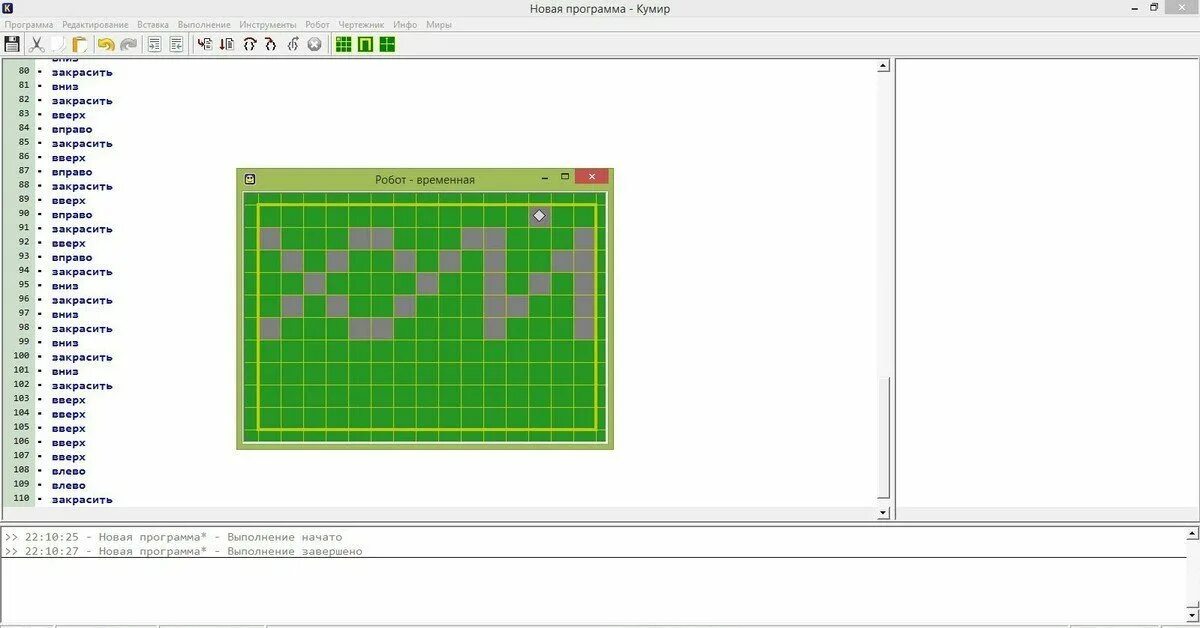Open the Чертежник menu
Image resolution: width=1200 pixels, height=628 pixels.
click(x=361, y=24)
